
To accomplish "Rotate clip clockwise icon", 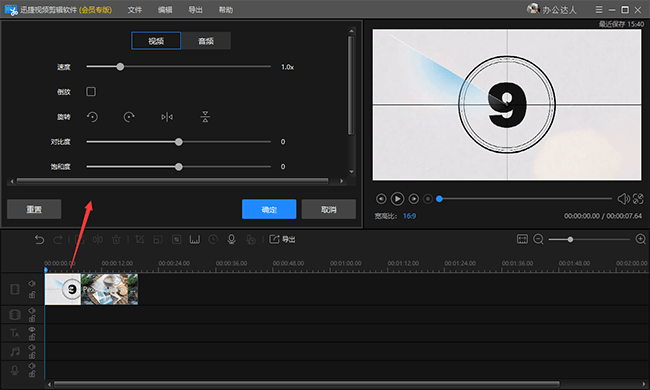I will click(129, 117).
